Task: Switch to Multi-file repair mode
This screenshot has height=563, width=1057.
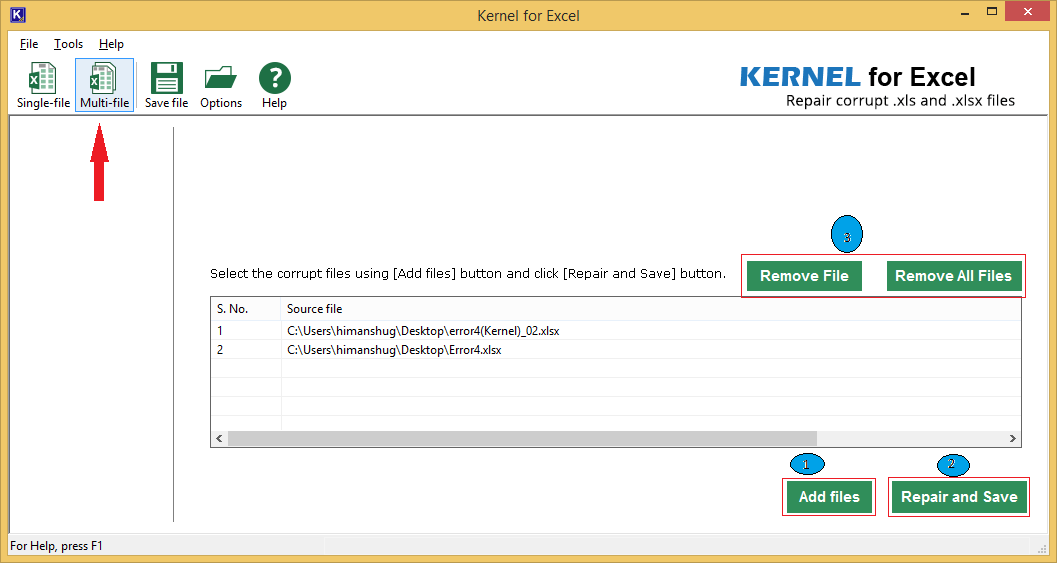Action: click(104, 85)
